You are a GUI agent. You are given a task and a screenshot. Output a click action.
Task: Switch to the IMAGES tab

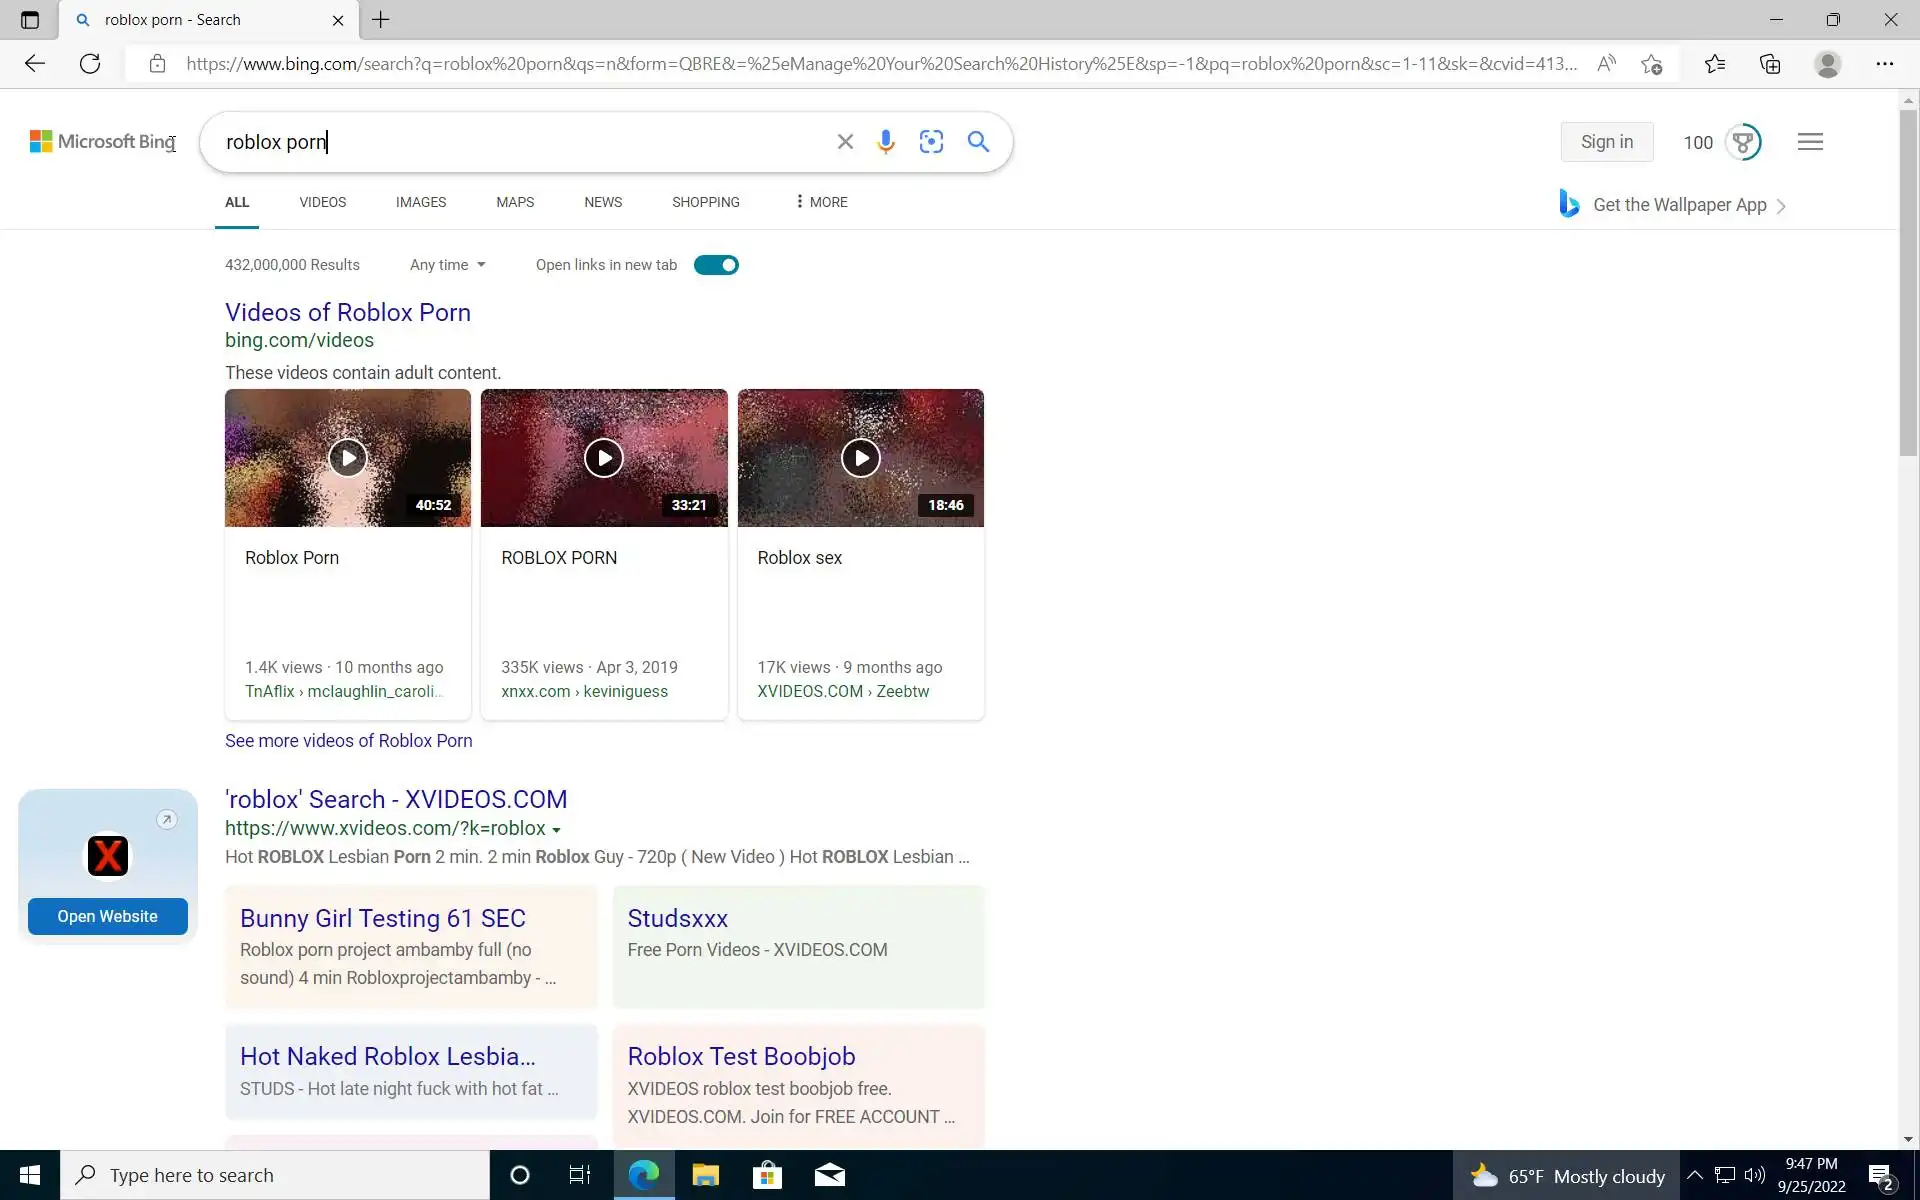tap(421, 202)
